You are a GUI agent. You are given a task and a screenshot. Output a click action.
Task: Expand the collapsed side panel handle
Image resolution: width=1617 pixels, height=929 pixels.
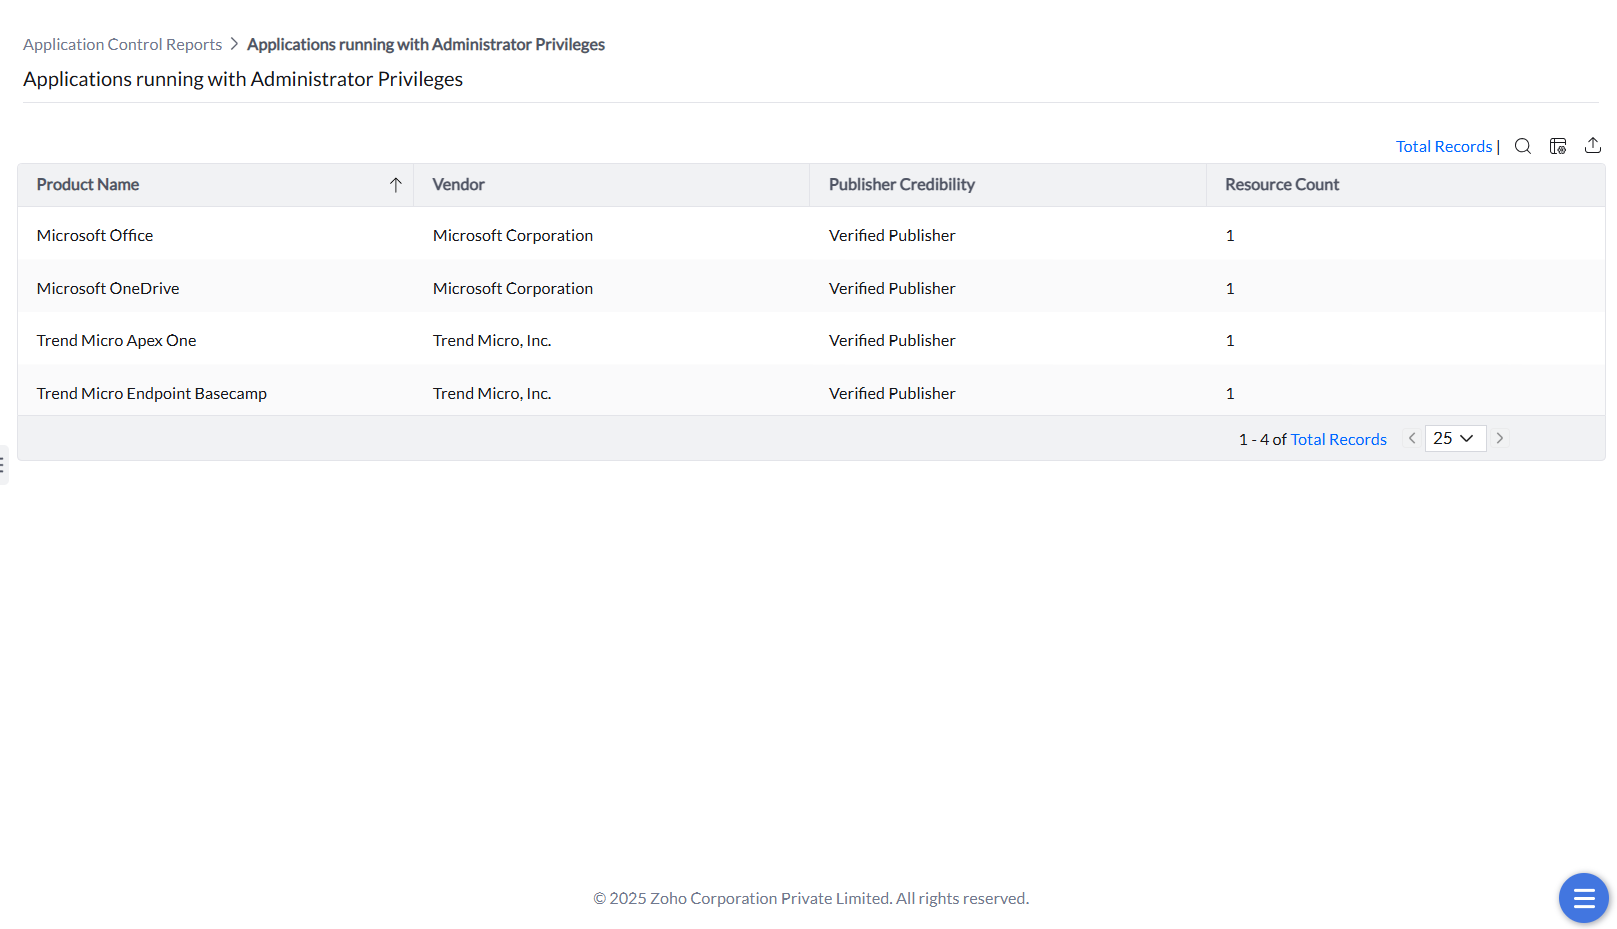click(x=3, y=465)
